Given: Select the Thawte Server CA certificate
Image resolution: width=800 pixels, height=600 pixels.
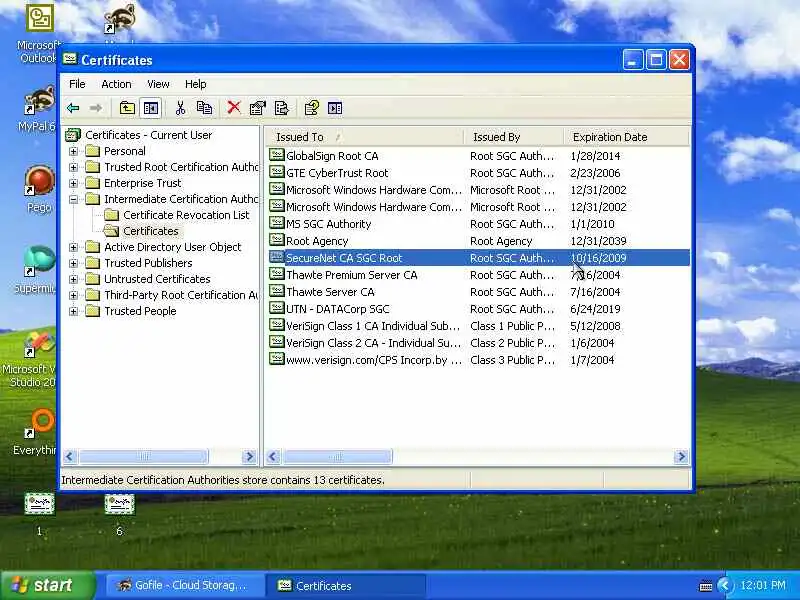Looking at the screenshot, I should pyautogui.click(x=330, y=292).
